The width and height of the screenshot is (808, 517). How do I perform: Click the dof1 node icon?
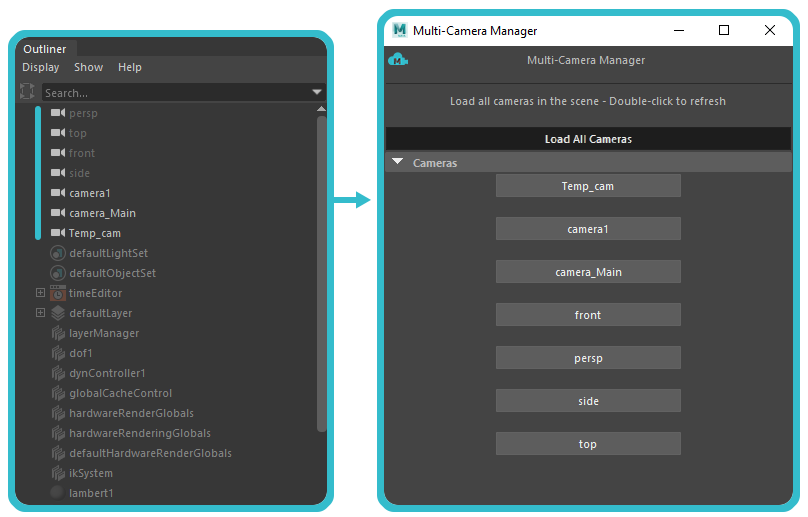tap(58, 353)
